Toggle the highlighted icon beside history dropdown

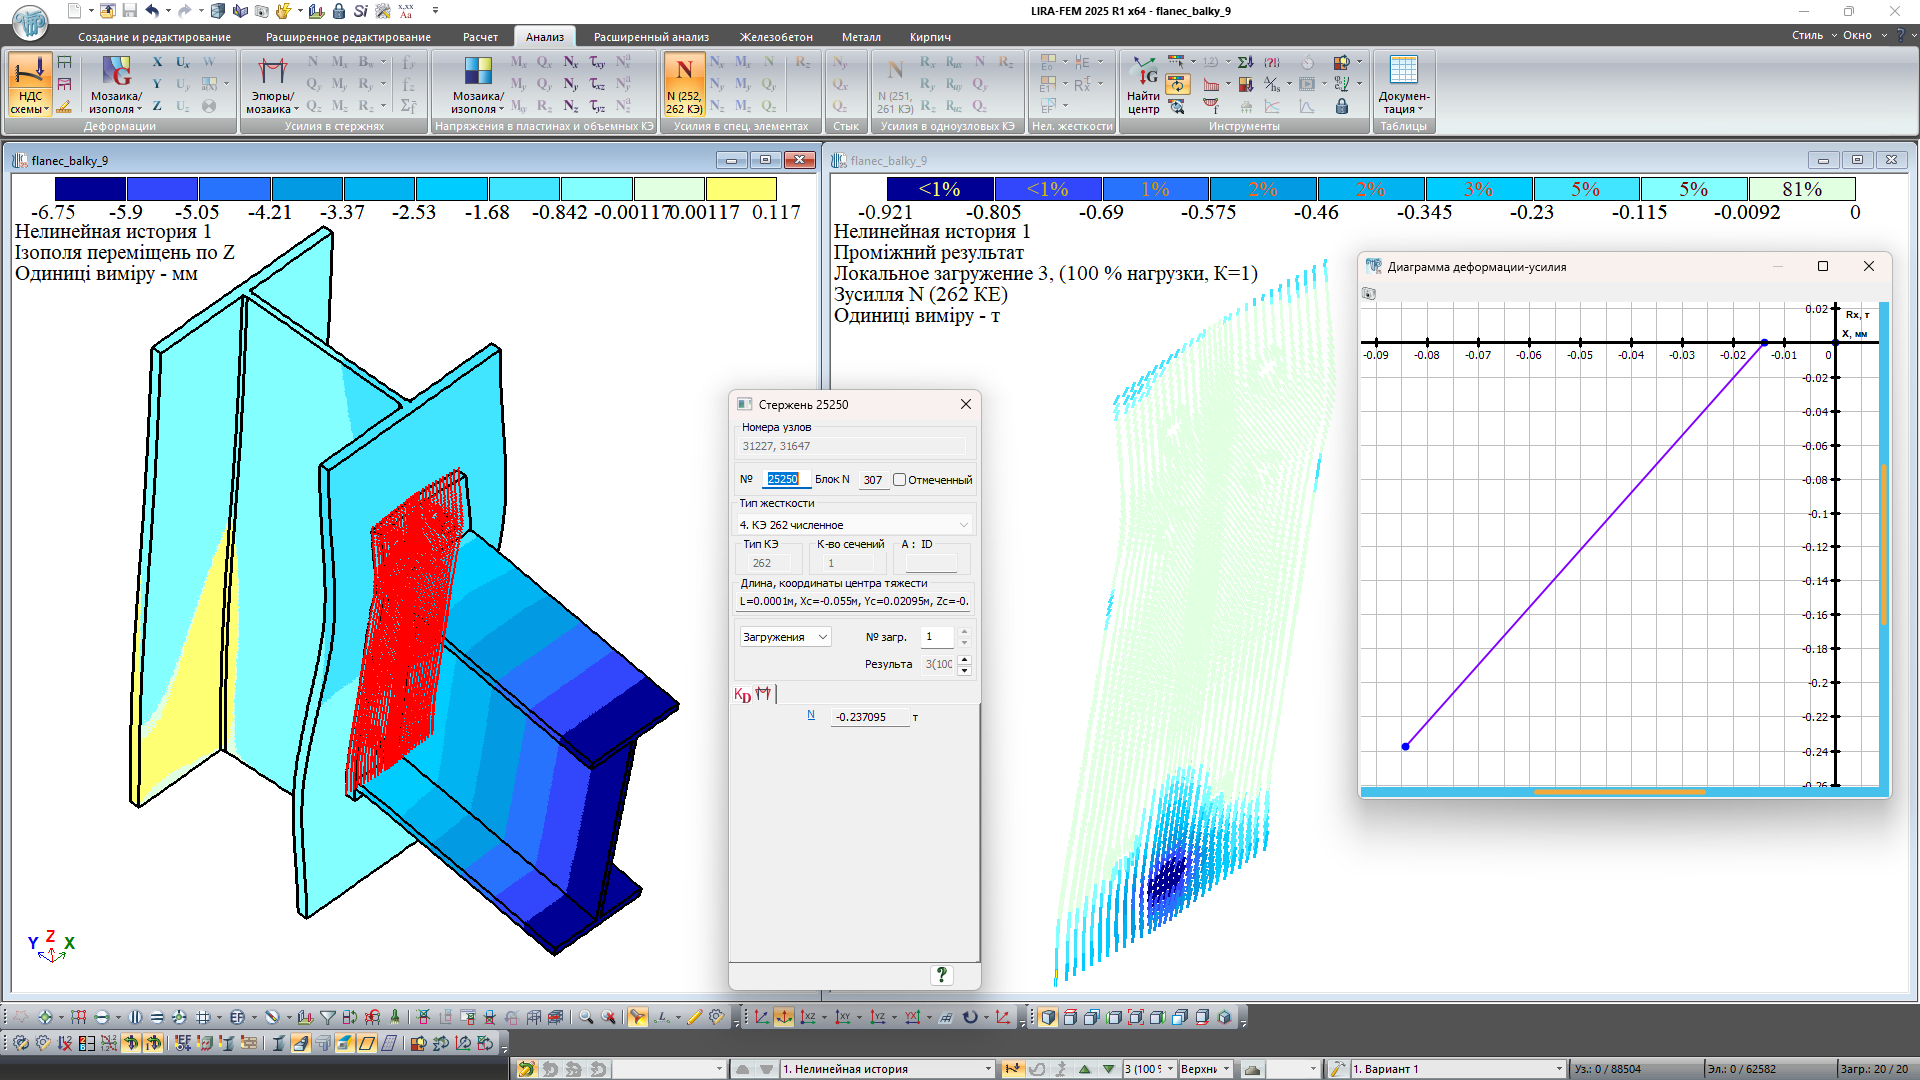[1013, 1069]
